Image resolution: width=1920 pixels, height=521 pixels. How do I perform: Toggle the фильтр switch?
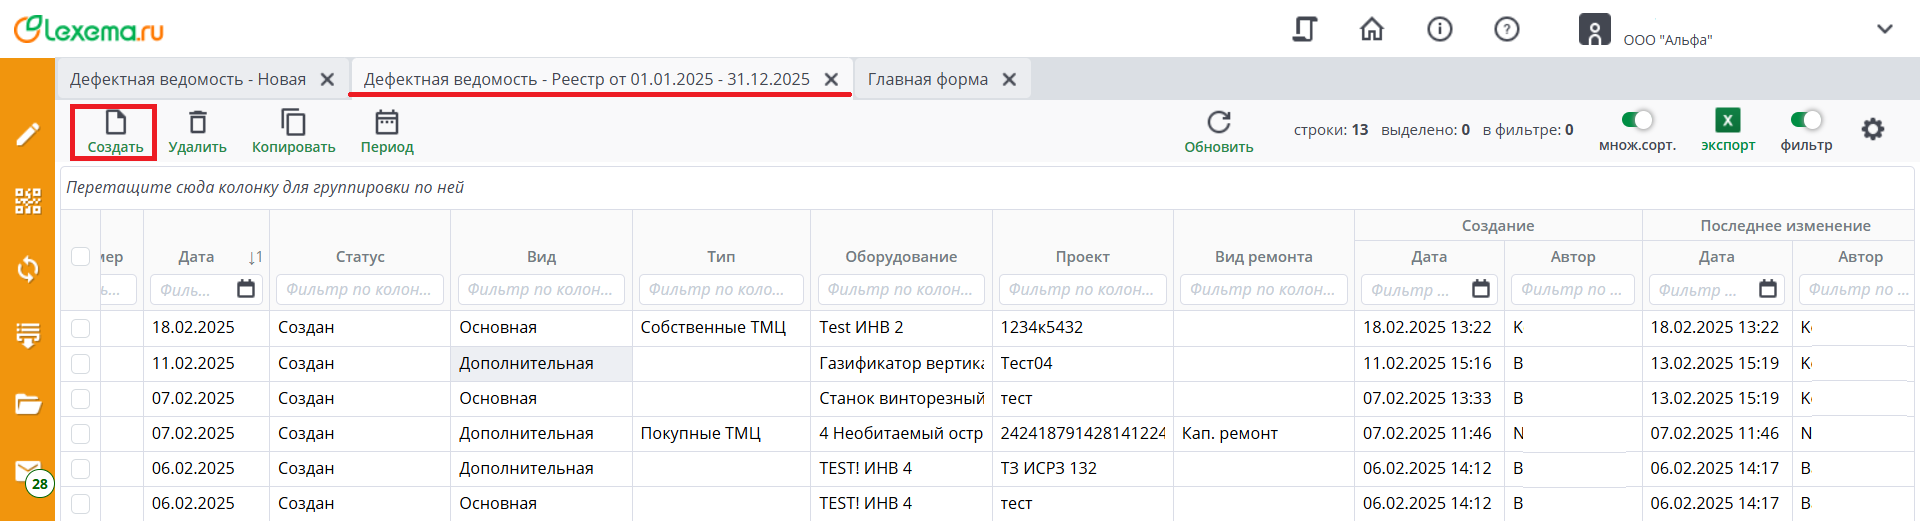pos(1806,120)
